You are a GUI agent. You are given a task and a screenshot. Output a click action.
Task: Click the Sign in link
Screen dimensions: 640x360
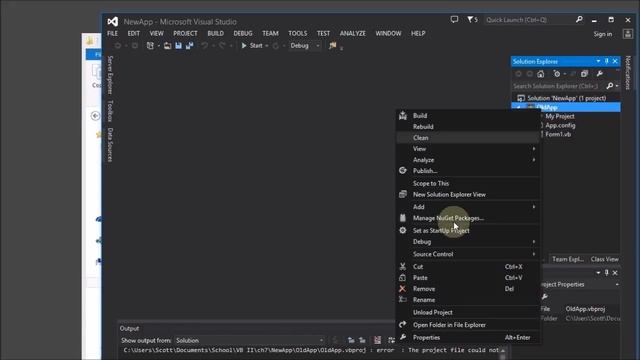pos(603,34)
